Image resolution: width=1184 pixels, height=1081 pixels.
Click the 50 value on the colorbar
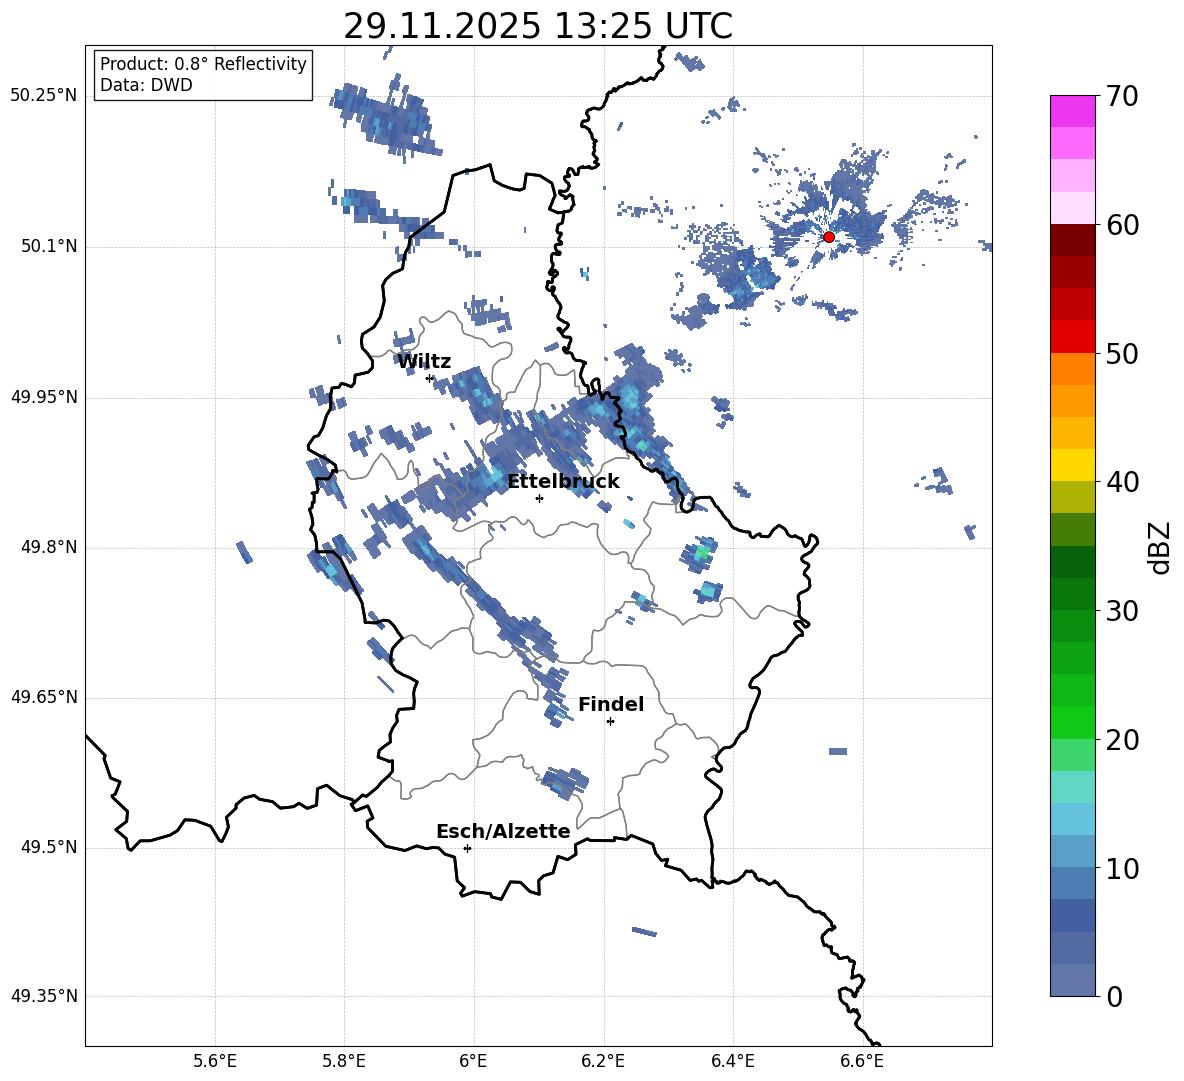1122,354
